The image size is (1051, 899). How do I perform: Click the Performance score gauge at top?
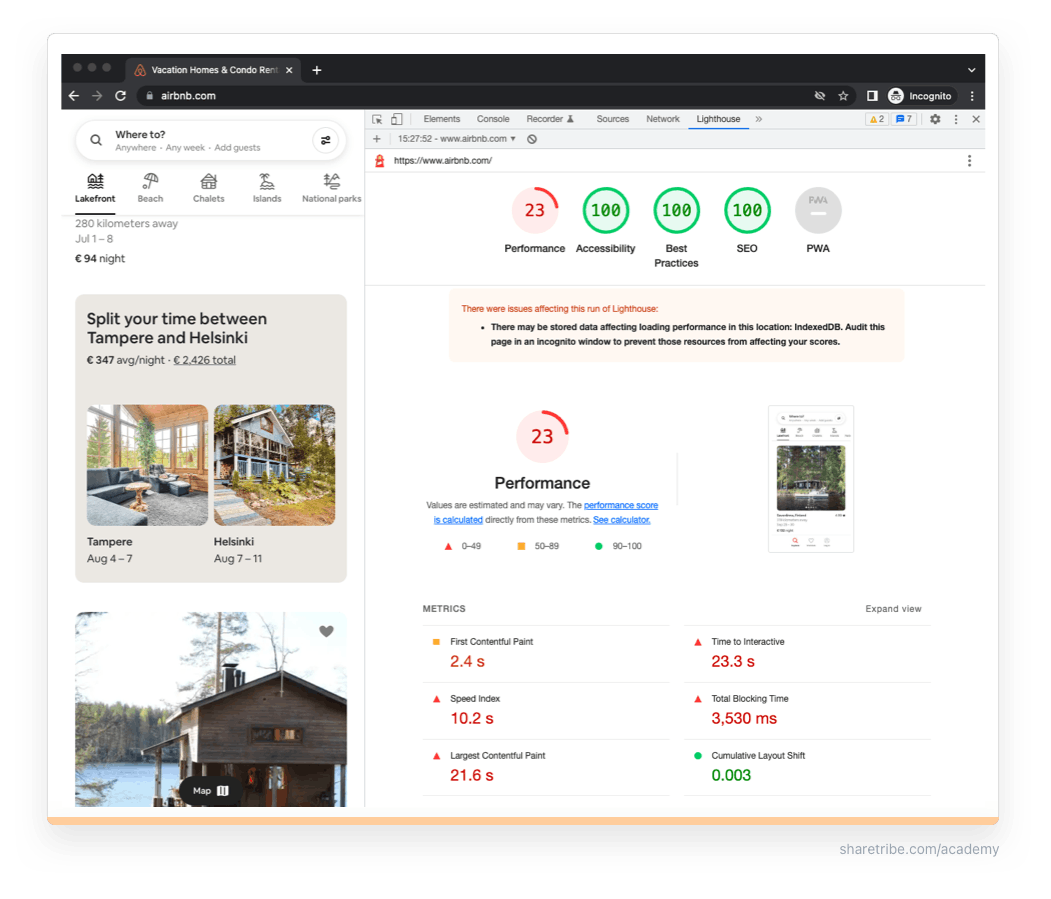click(x=535, y=211)
